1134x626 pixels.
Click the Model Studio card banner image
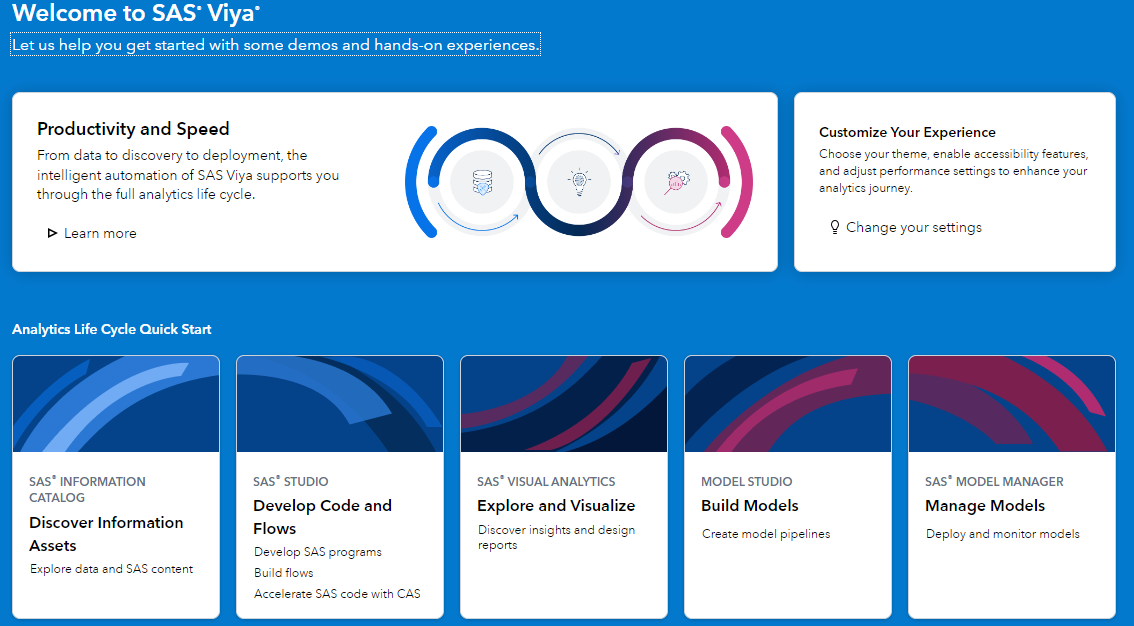788,404
